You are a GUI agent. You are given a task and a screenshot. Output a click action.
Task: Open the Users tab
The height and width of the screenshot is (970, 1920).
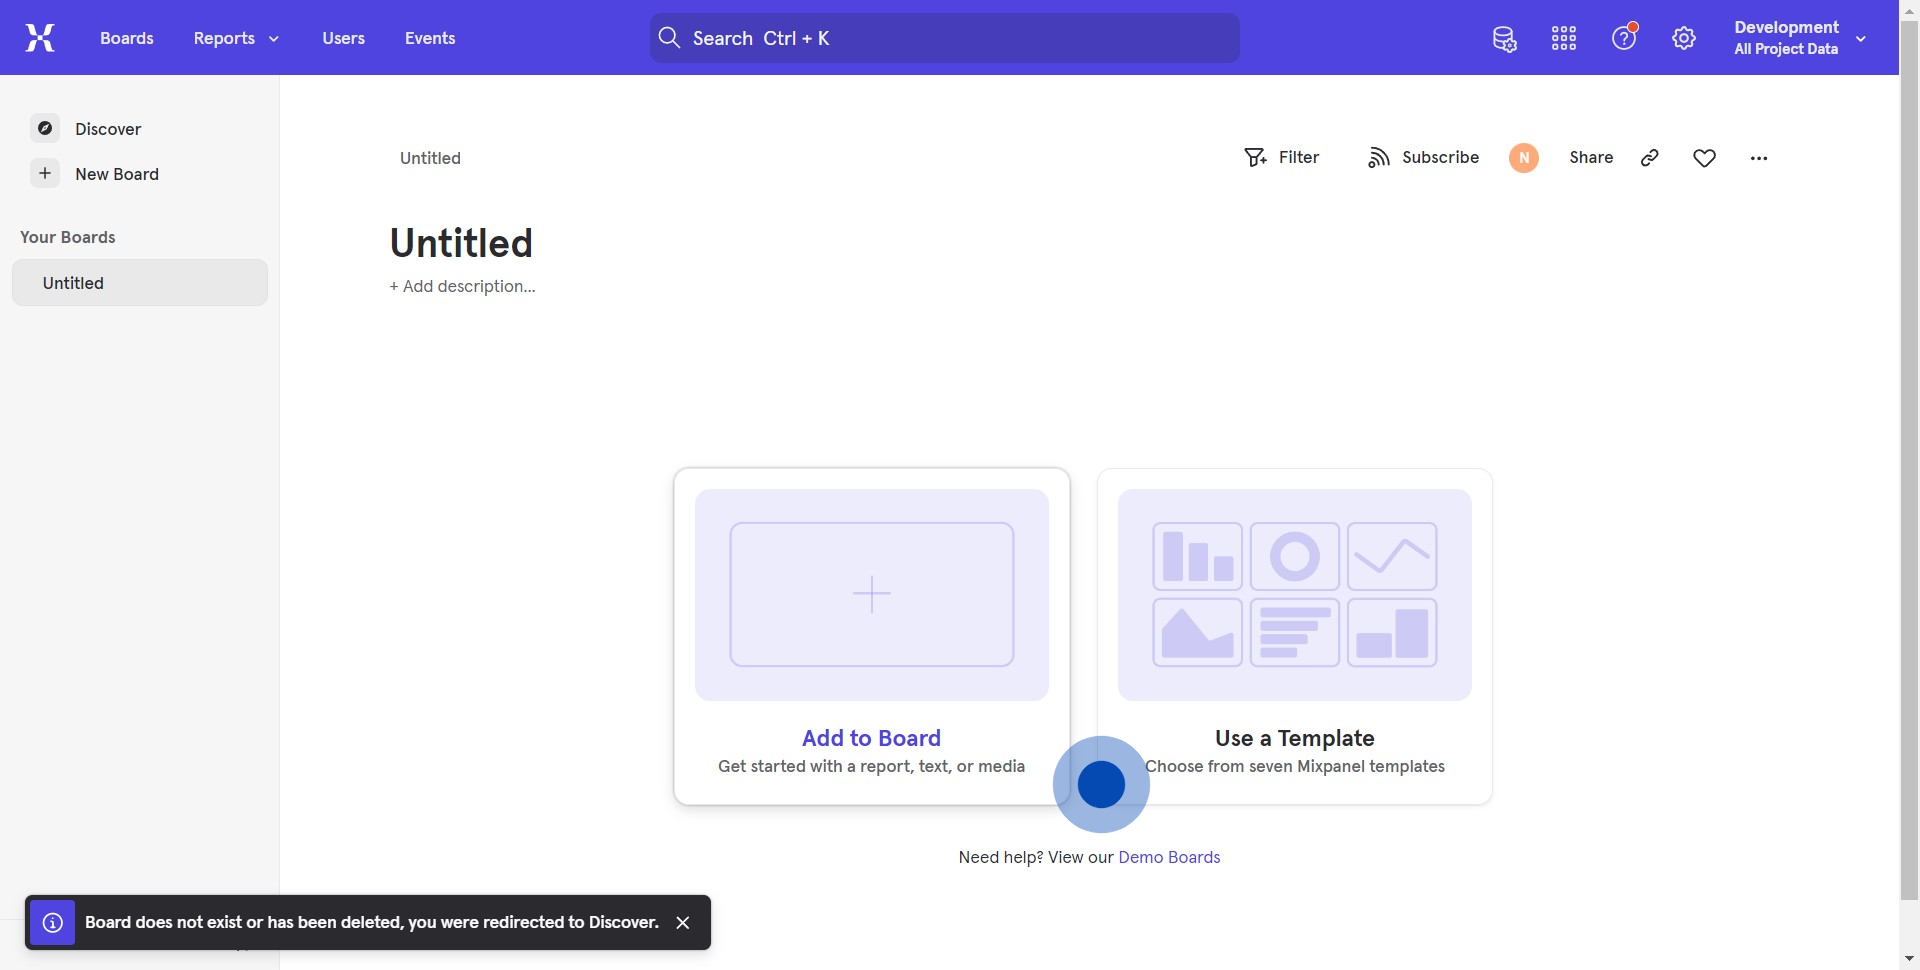343,38
